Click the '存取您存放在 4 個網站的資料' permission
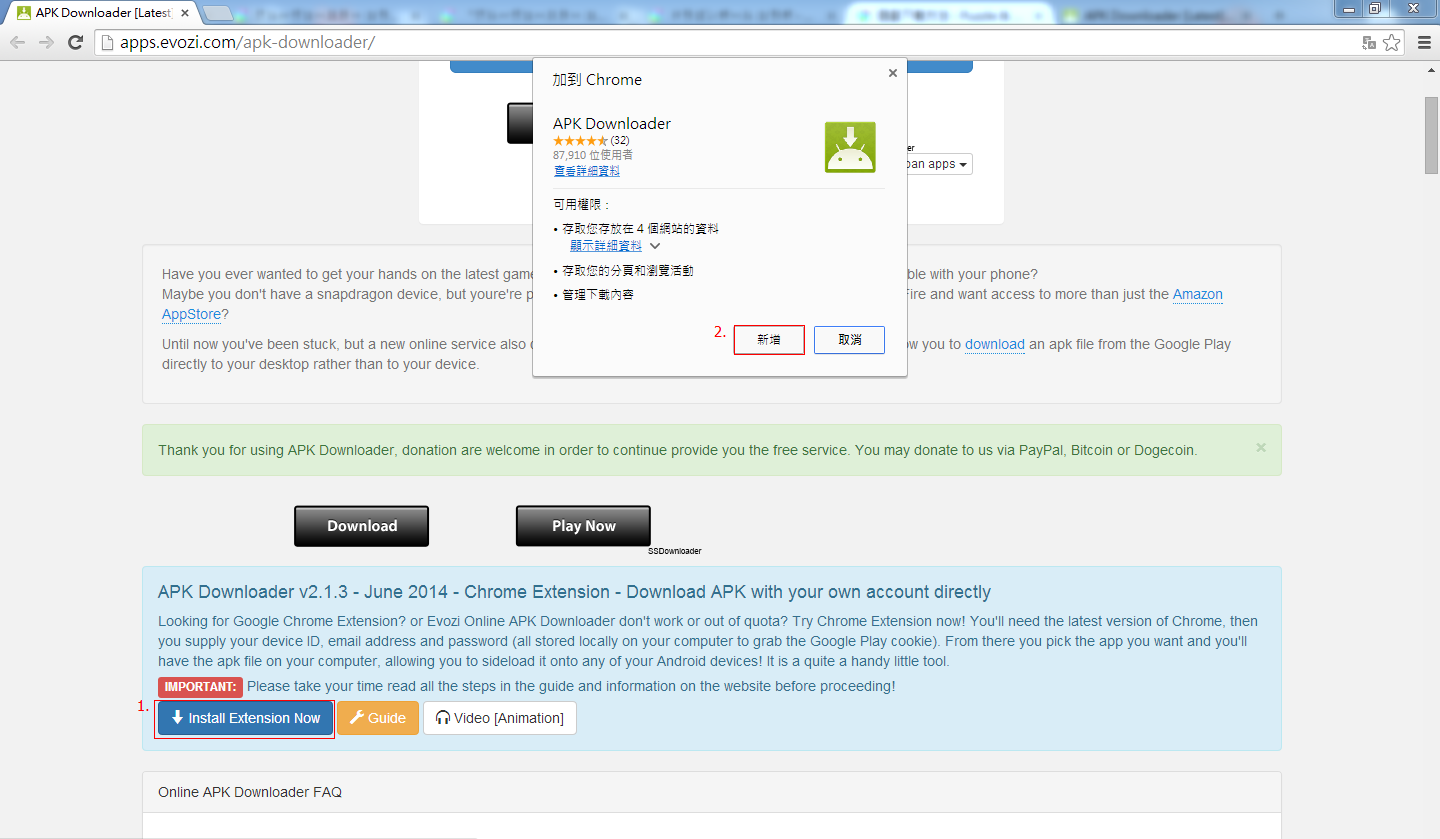 640,228
